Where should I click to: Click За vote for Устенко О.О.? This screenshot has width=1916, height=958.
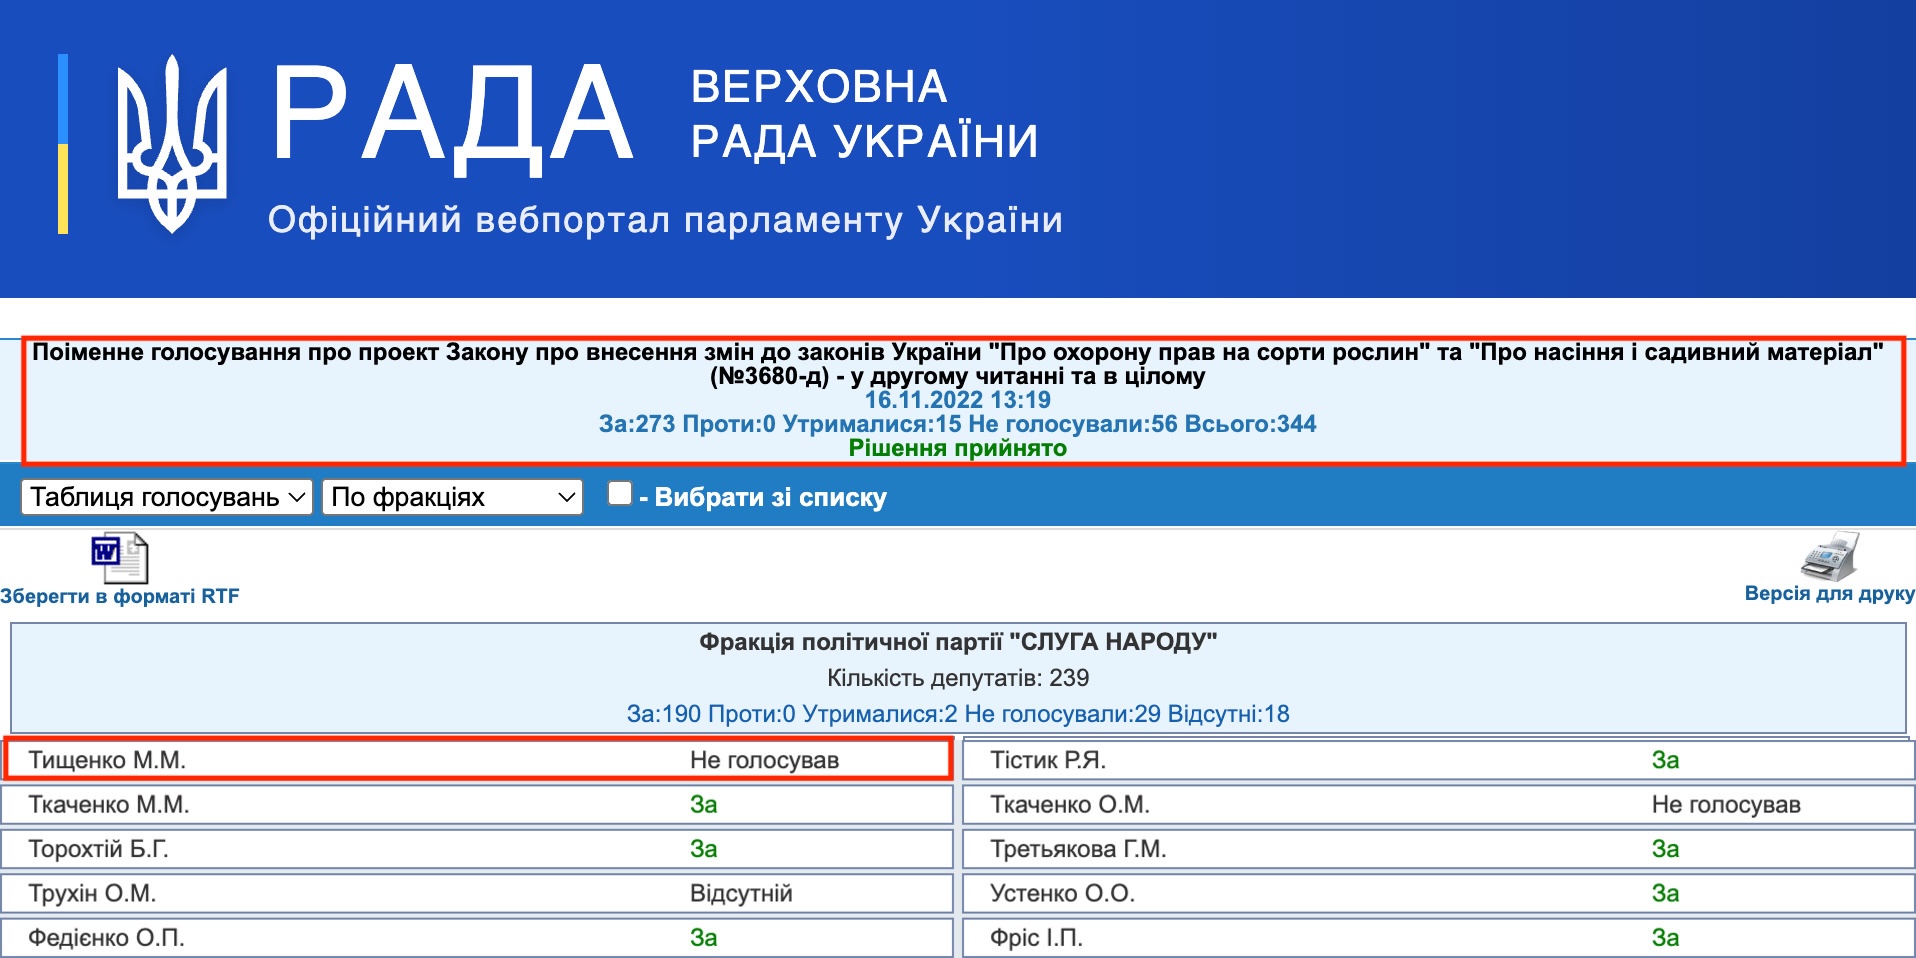(1665, 893)
